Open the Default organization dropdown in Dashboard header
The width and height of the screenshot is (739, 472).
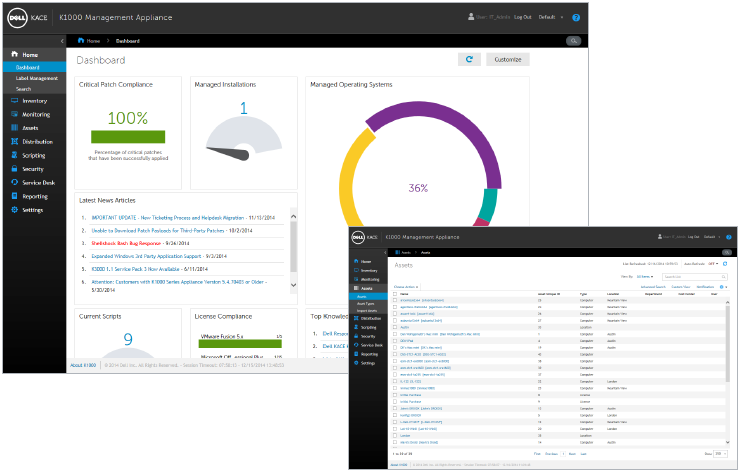pyautogui.click(x=550, y=17)
